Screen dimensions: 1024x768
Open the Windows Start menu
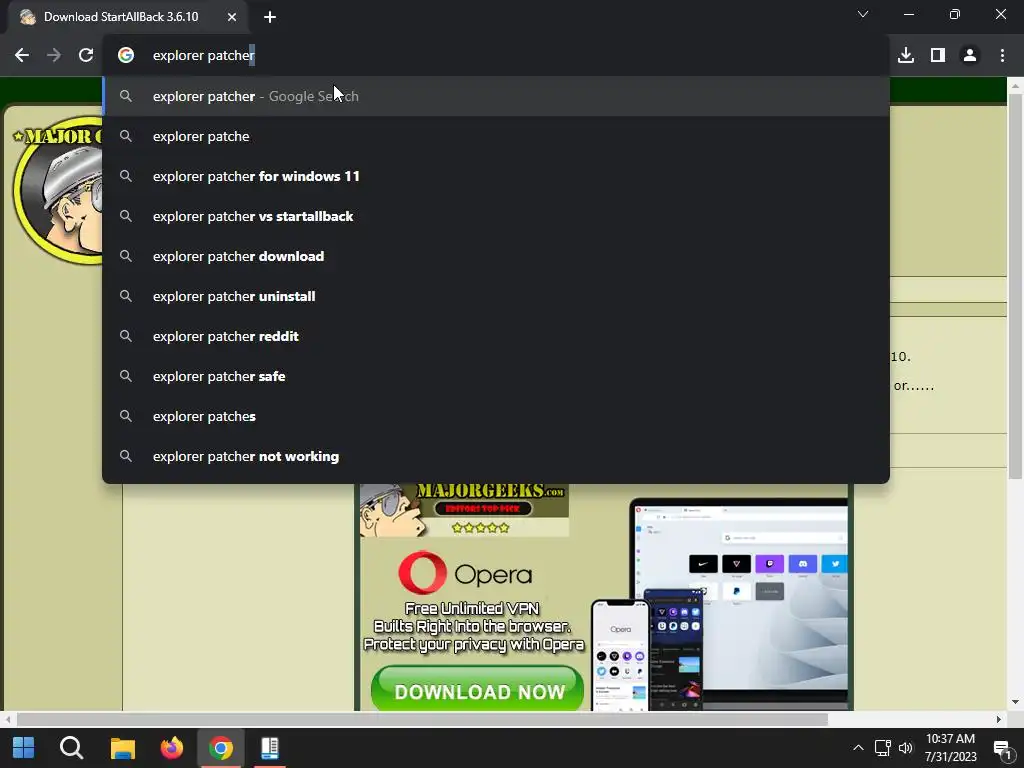coord(24,748)
